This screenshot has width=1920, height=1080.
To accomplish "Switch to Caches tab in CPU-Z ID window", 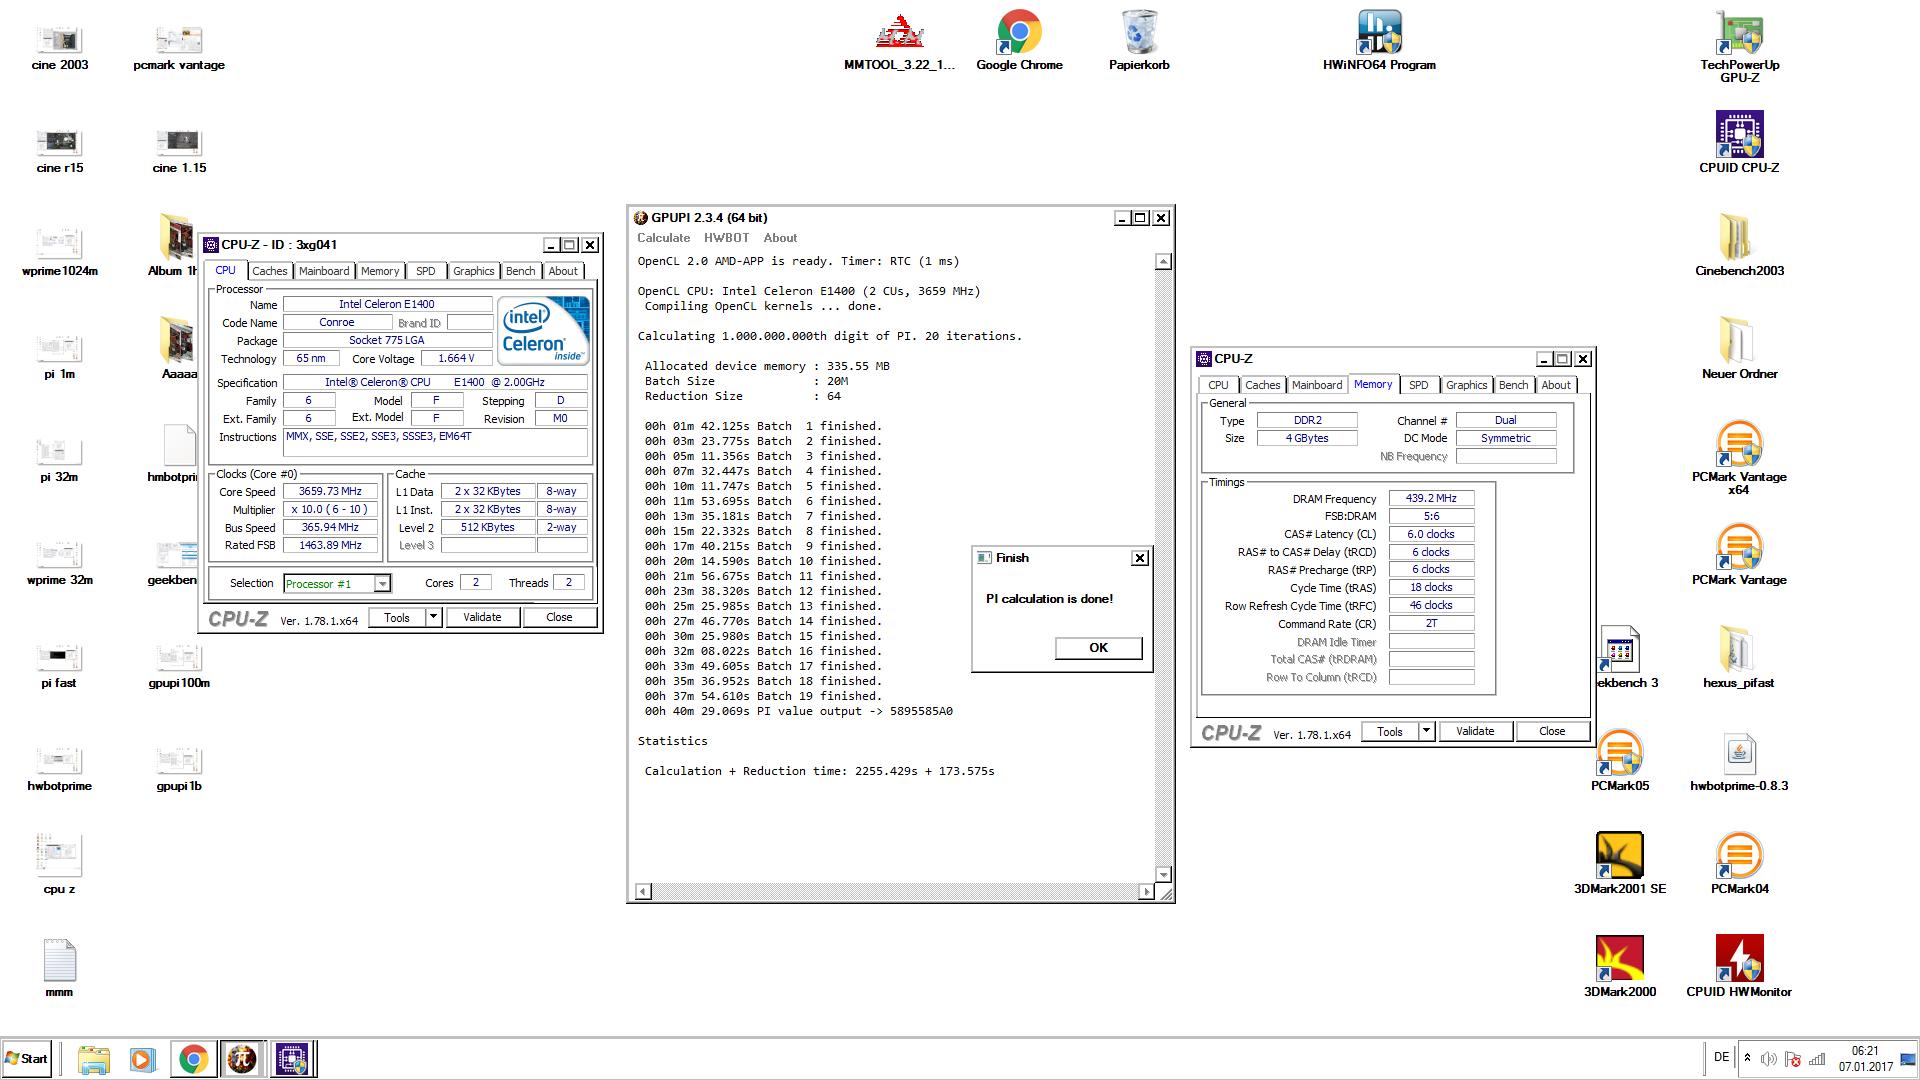I will pos(269,271).
